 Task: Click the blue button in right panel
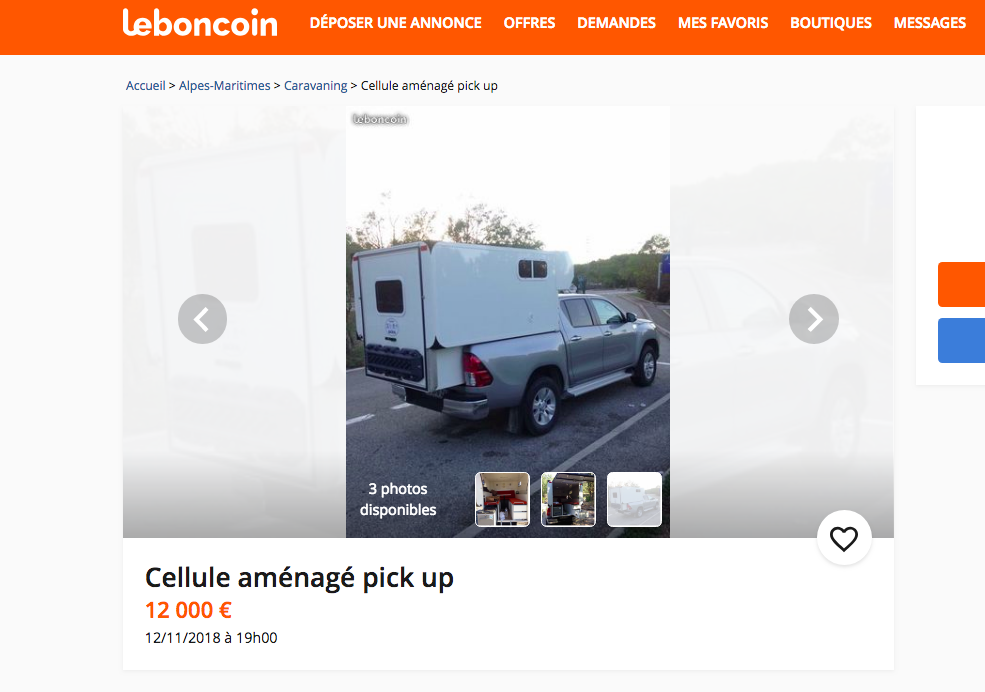pyautogui.click(x=961, y=340)
